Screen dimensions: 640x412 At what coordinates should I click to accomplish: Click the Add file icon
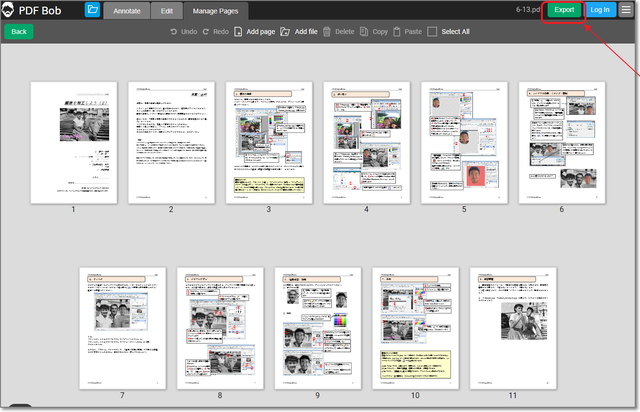point(285,32)
